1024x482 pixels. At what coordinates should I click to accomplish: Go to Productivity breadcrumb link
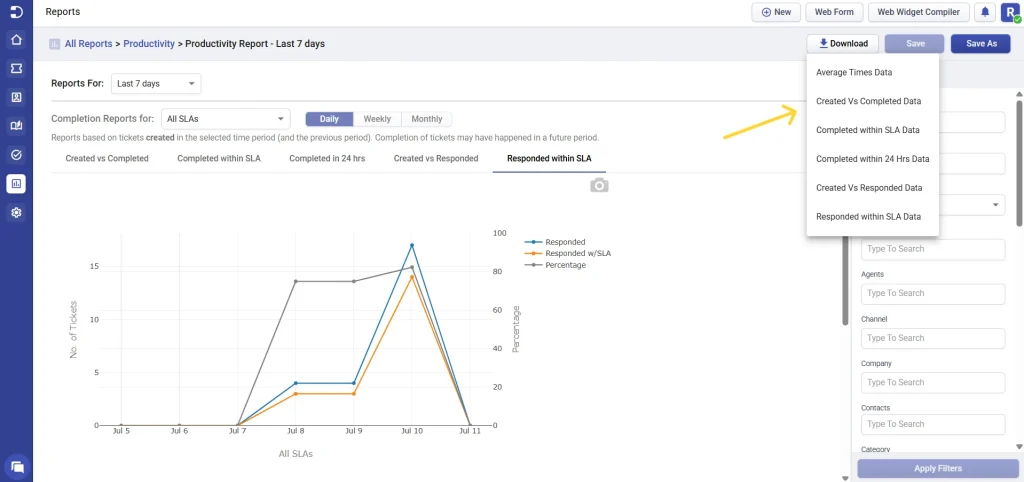149,44
